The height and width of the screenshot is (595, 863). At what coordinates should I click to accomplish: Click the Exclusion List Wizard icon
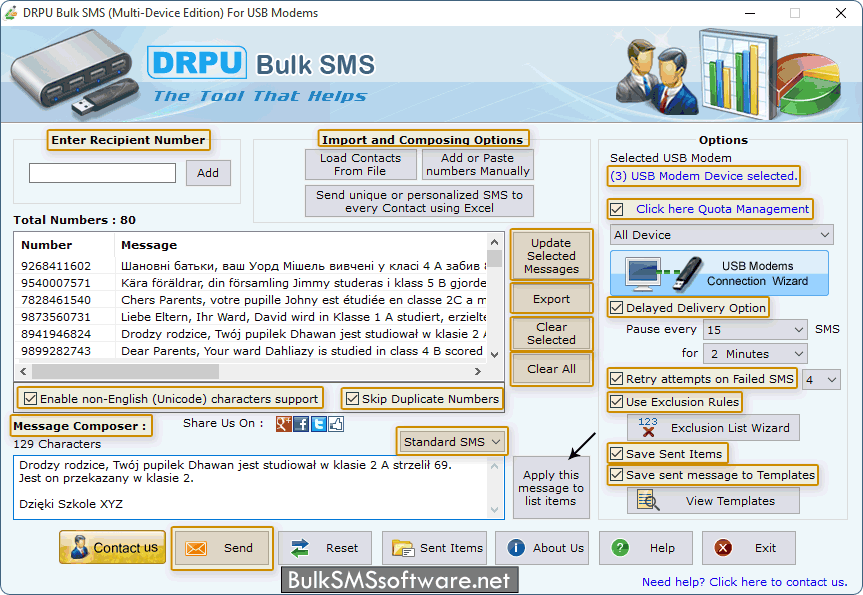point(648,428)
